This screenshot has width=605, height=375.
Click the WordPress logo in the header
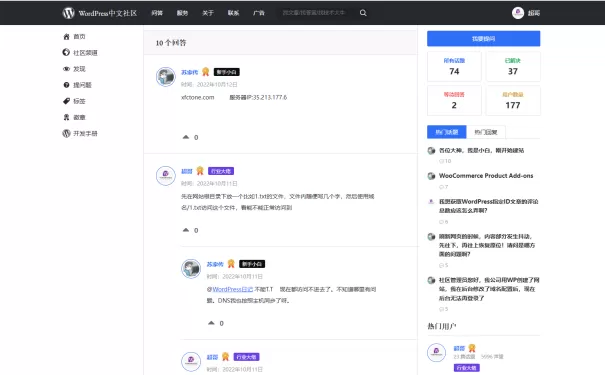[68, 13]
